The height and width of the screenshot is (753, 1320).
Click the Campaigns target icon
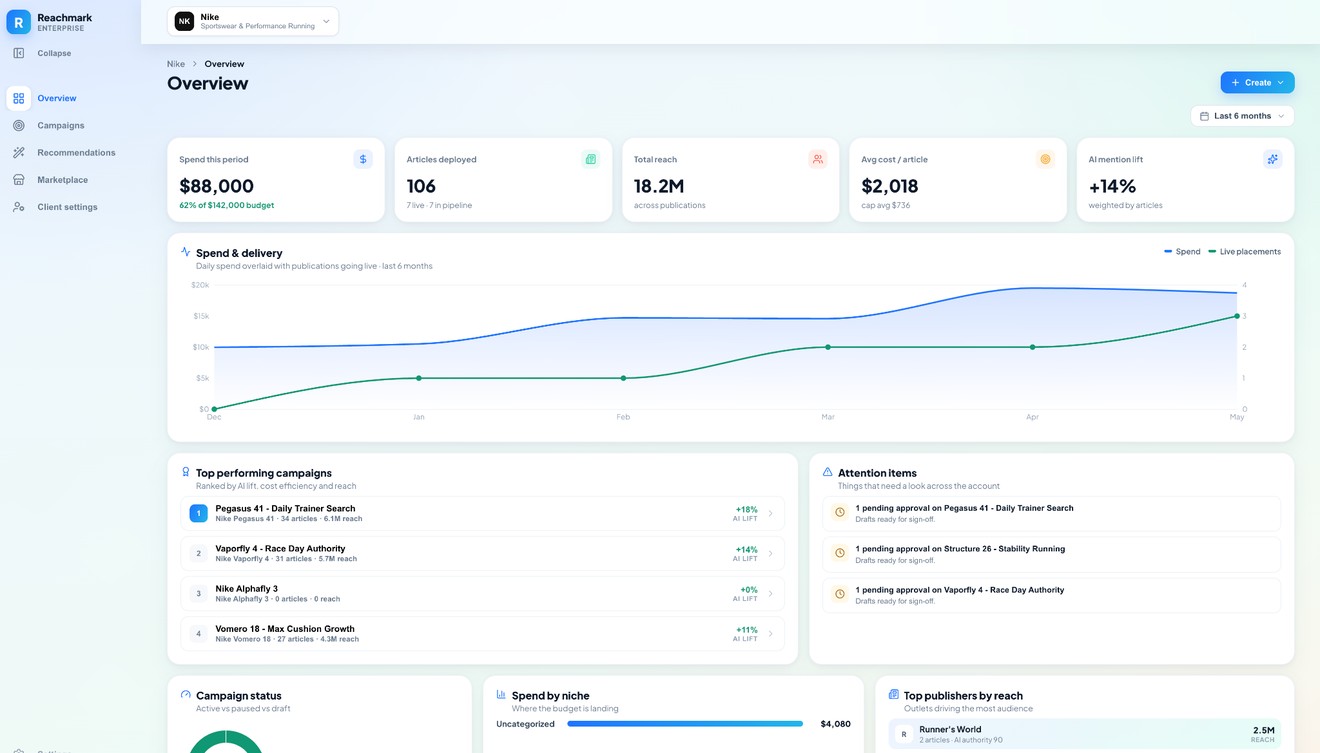click(18, 125)
